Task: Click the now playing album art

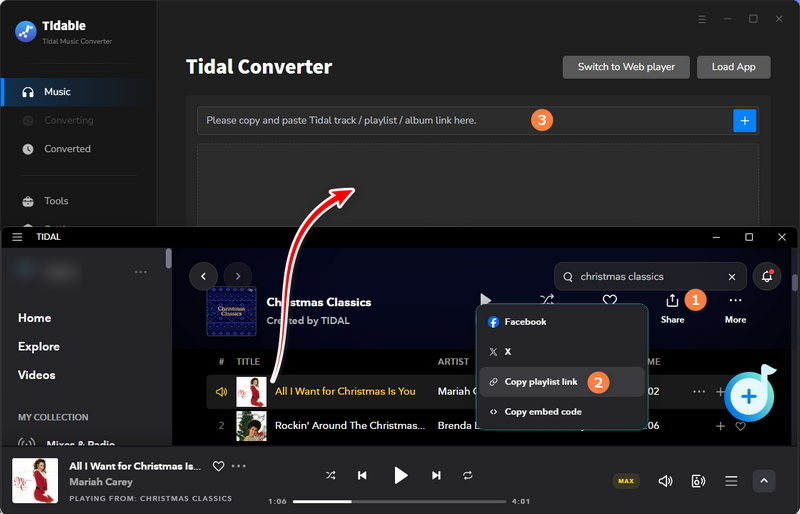Action: point(35,480)
